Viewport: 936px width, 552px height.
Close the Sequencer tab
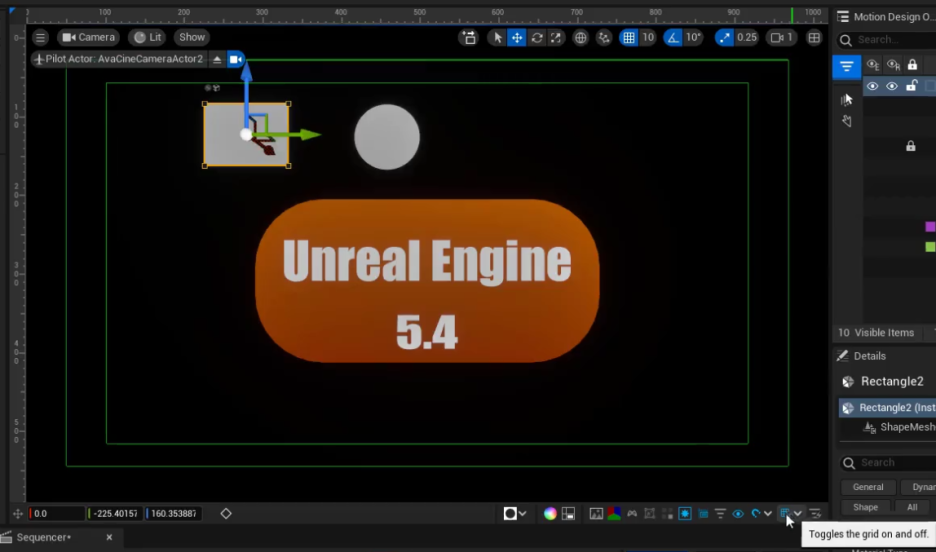(109, 537)
